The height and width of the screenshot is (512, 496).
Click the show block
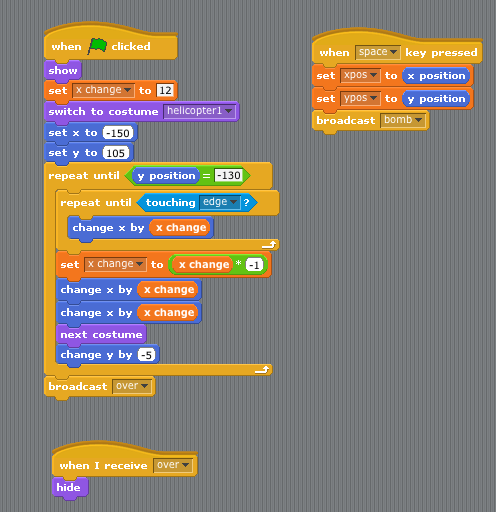tap(63, 71)
